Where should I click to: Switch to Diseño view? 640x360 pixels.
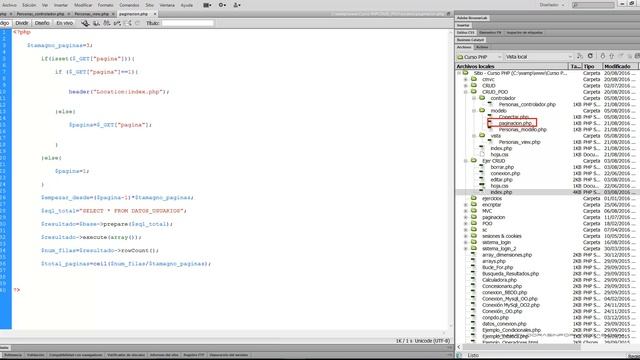tap(42, 23)
